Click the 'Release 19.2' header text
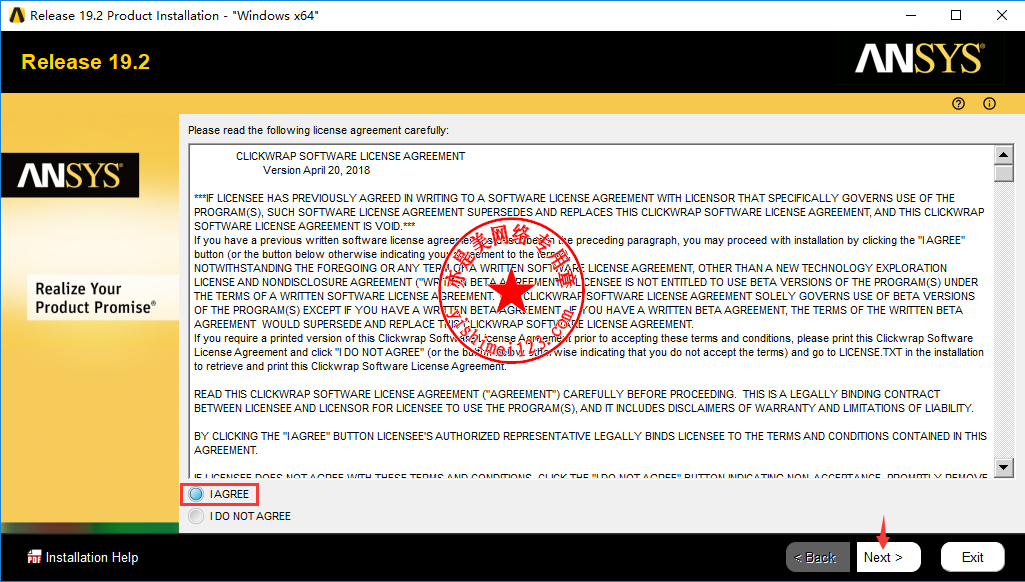Screen dimensions: 1025x582 [86, 61]
